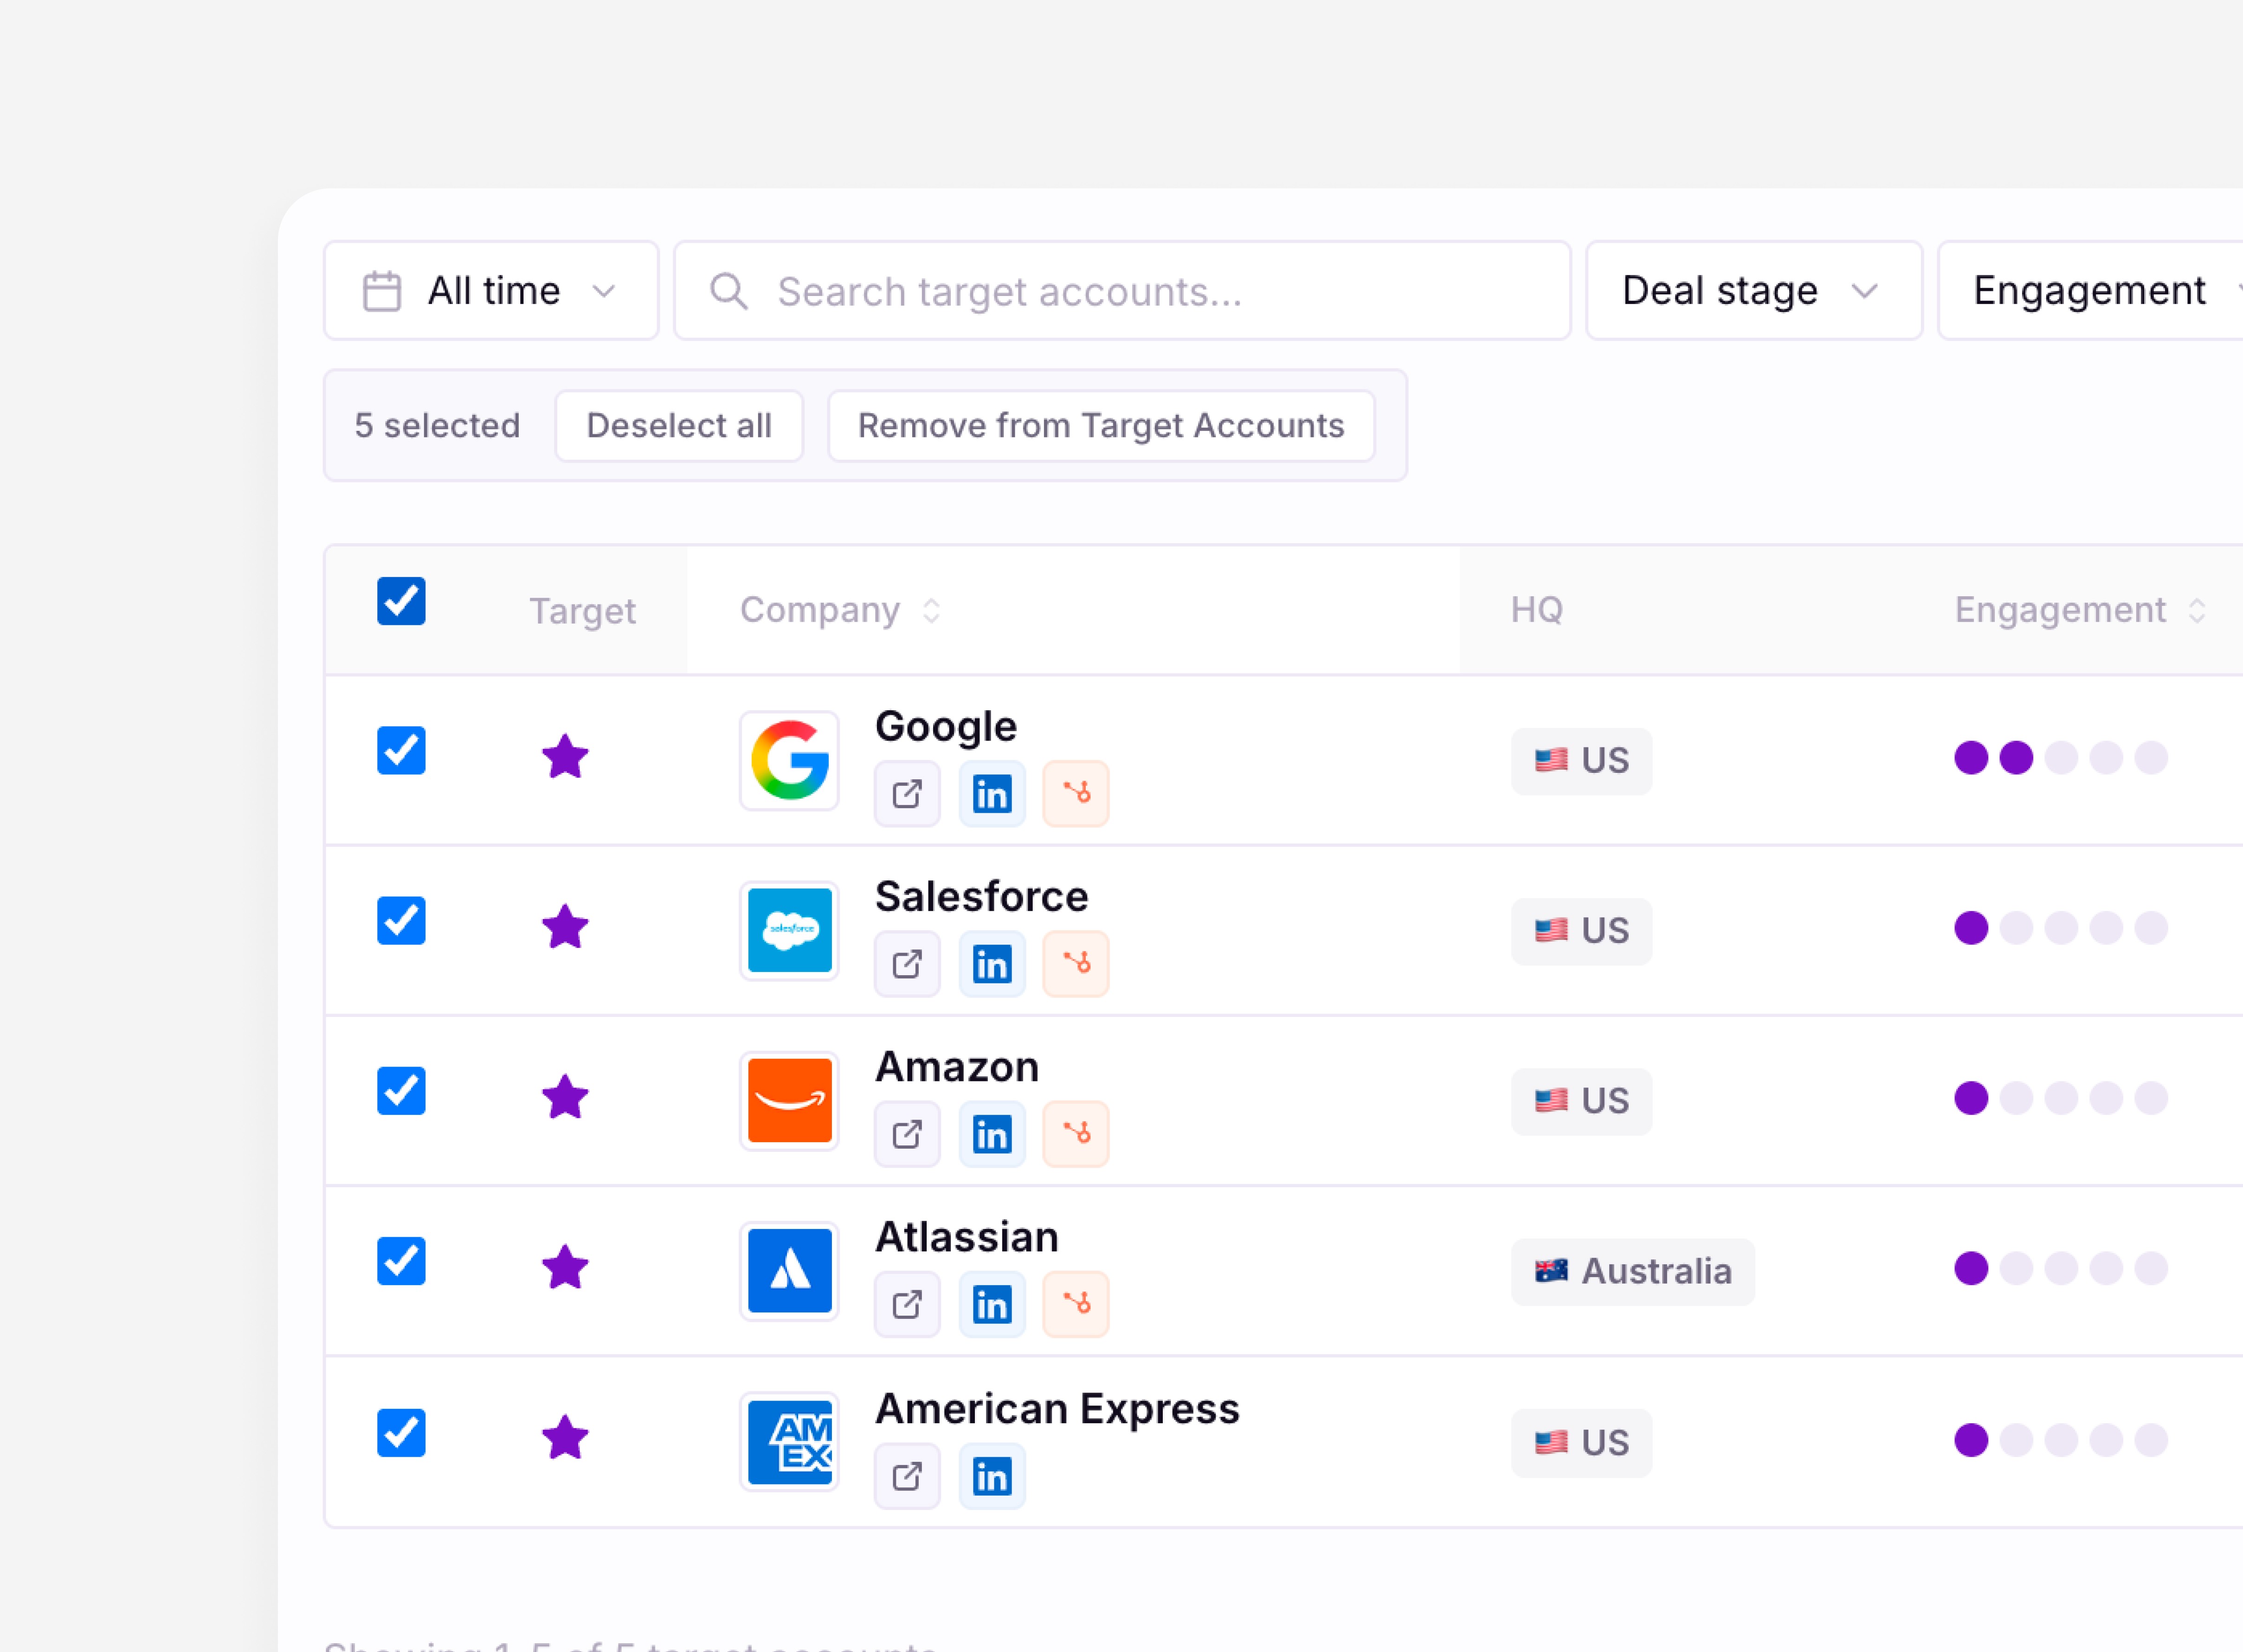Click the calendar icon in All time
The height and width of the screenshot is (1652, 2243).
[x=382, y=292]
